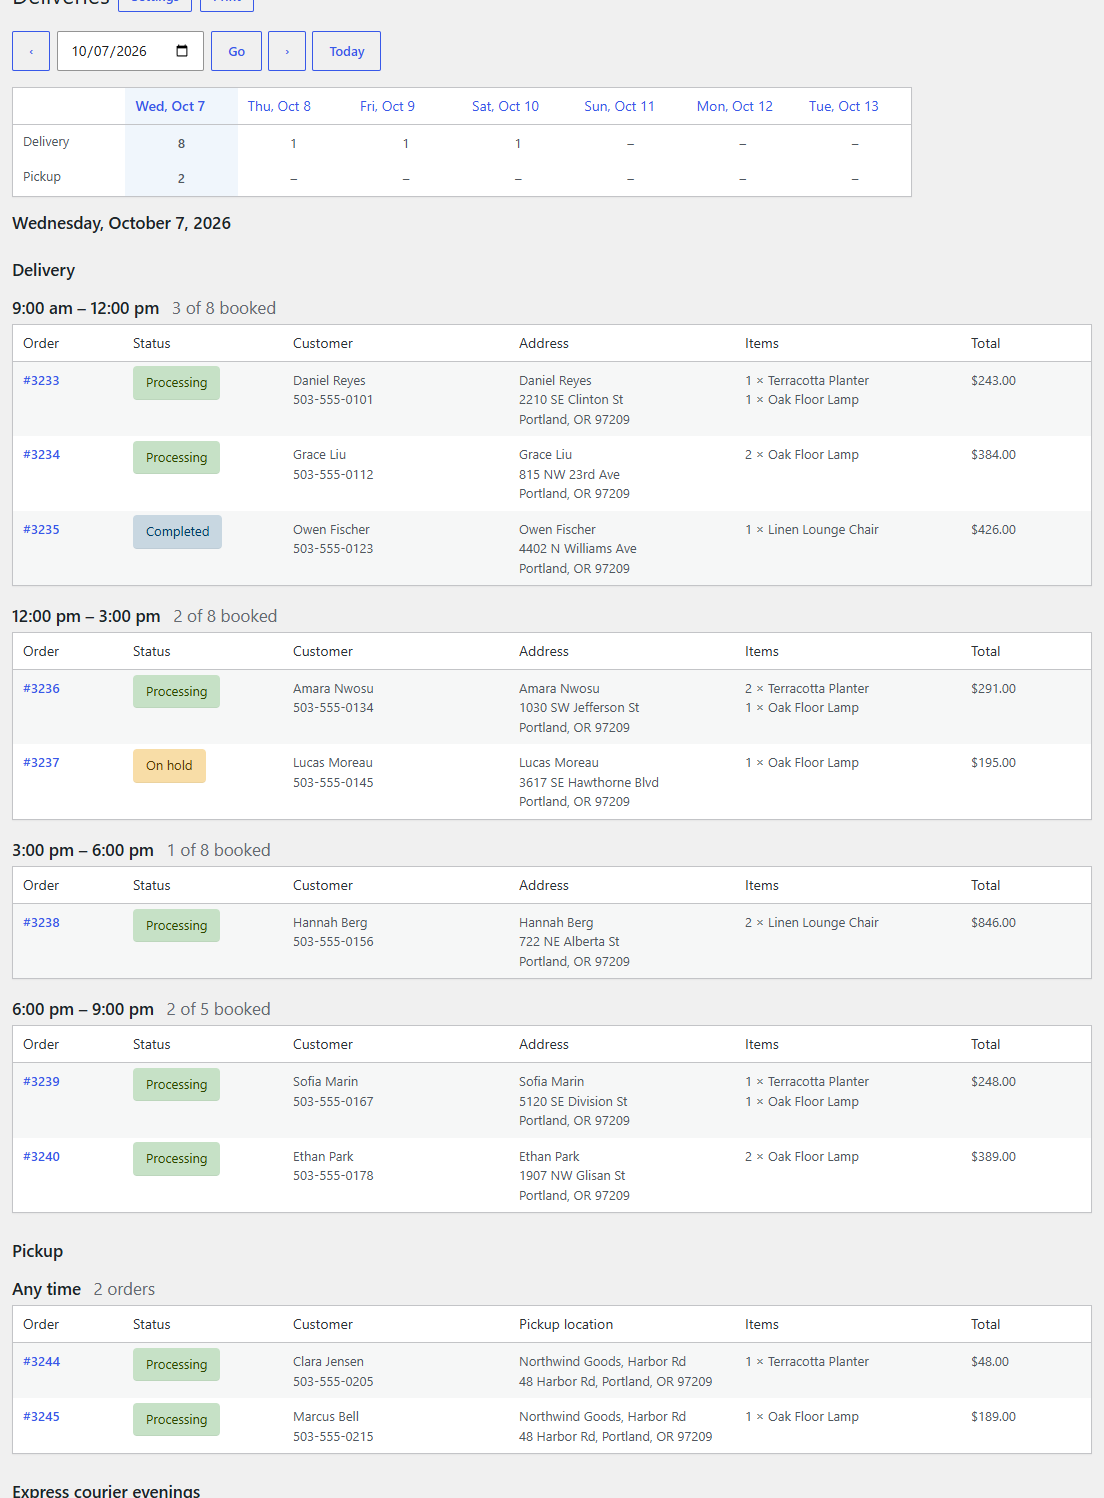The height and width of the screenshot is (1498, 1104).
Task: Open order #3235
Action: [x=41, y=530]
